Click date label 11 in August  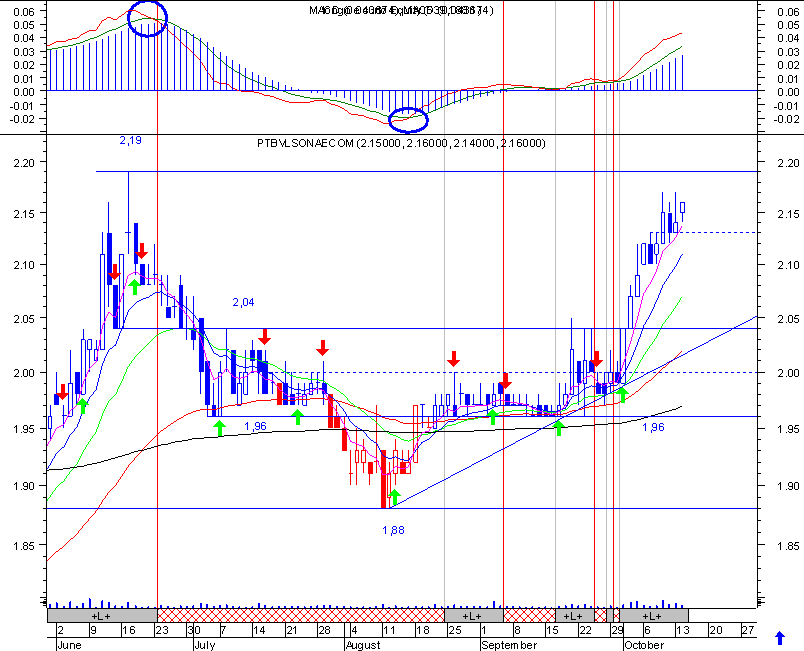389,630
